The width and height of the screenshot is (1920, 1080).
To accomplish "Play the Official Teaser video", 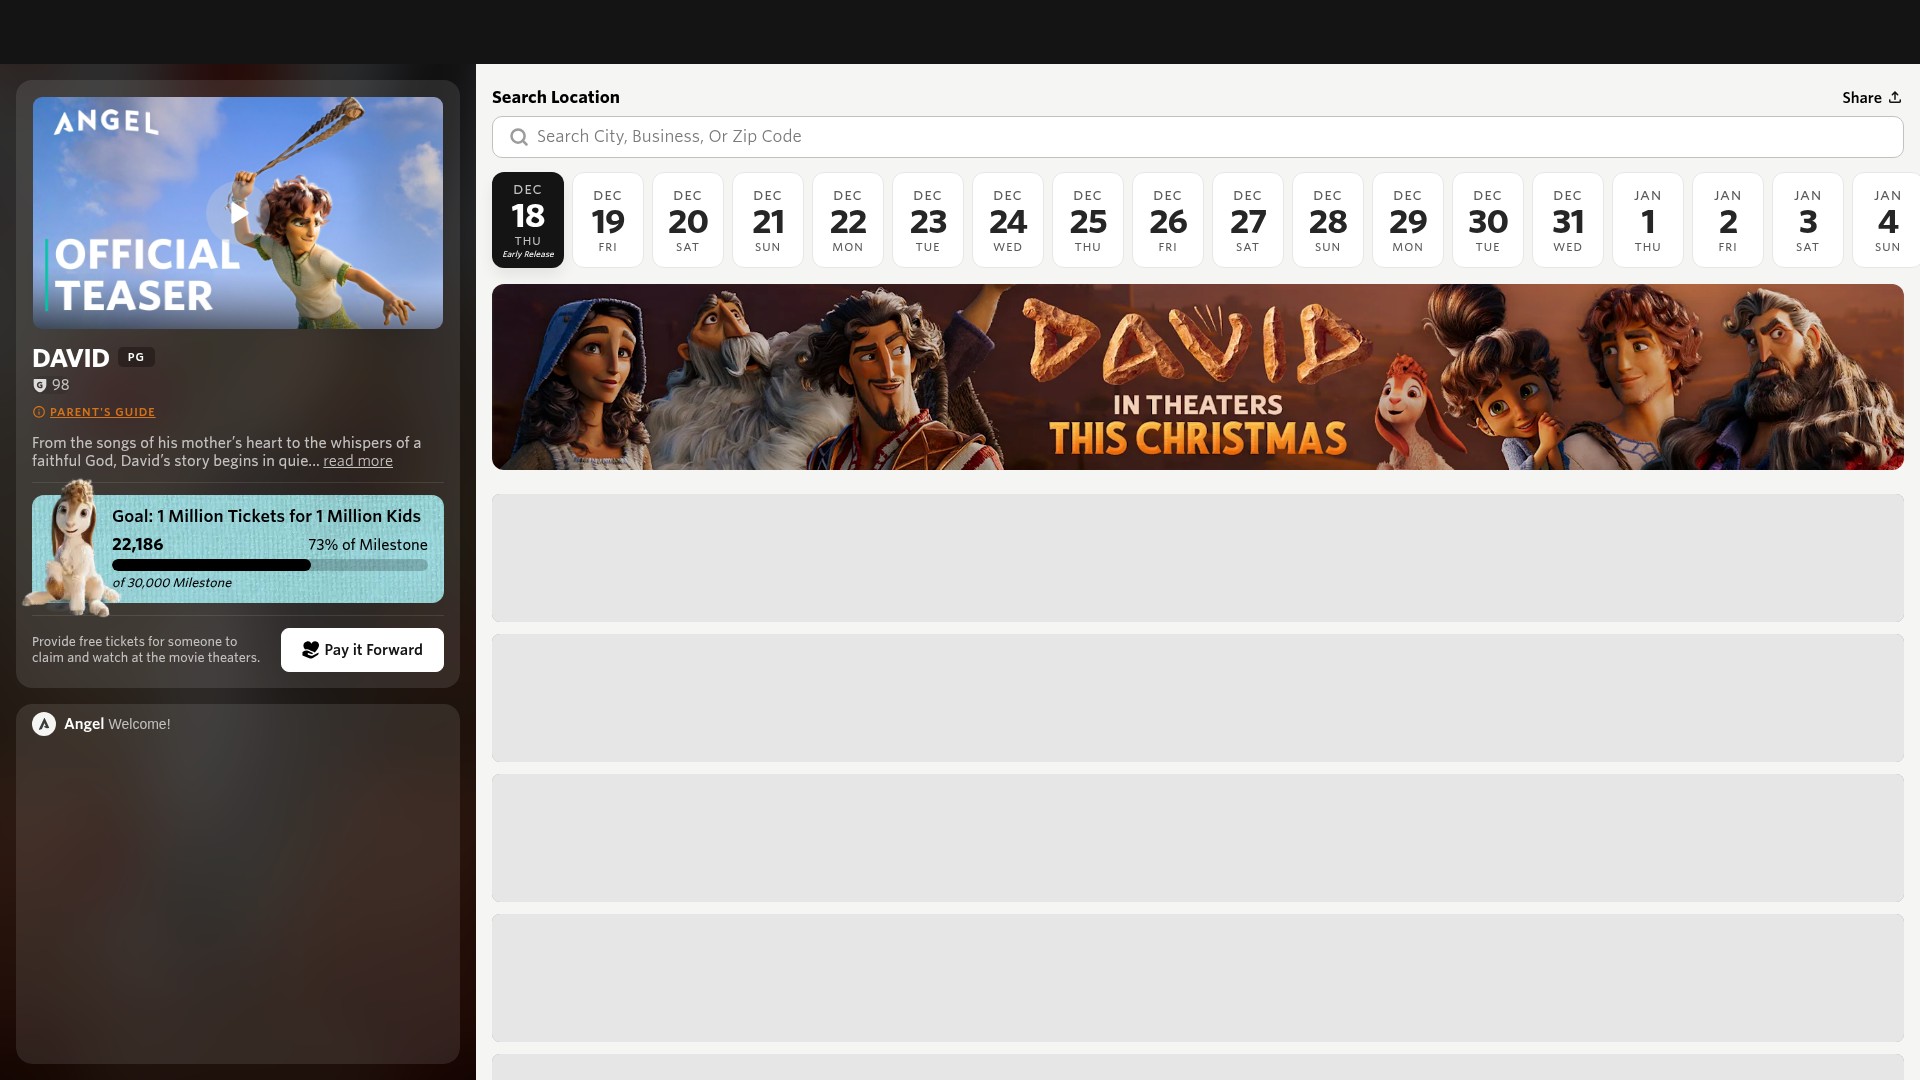I will pyautogui.click(x=238, y=212).
